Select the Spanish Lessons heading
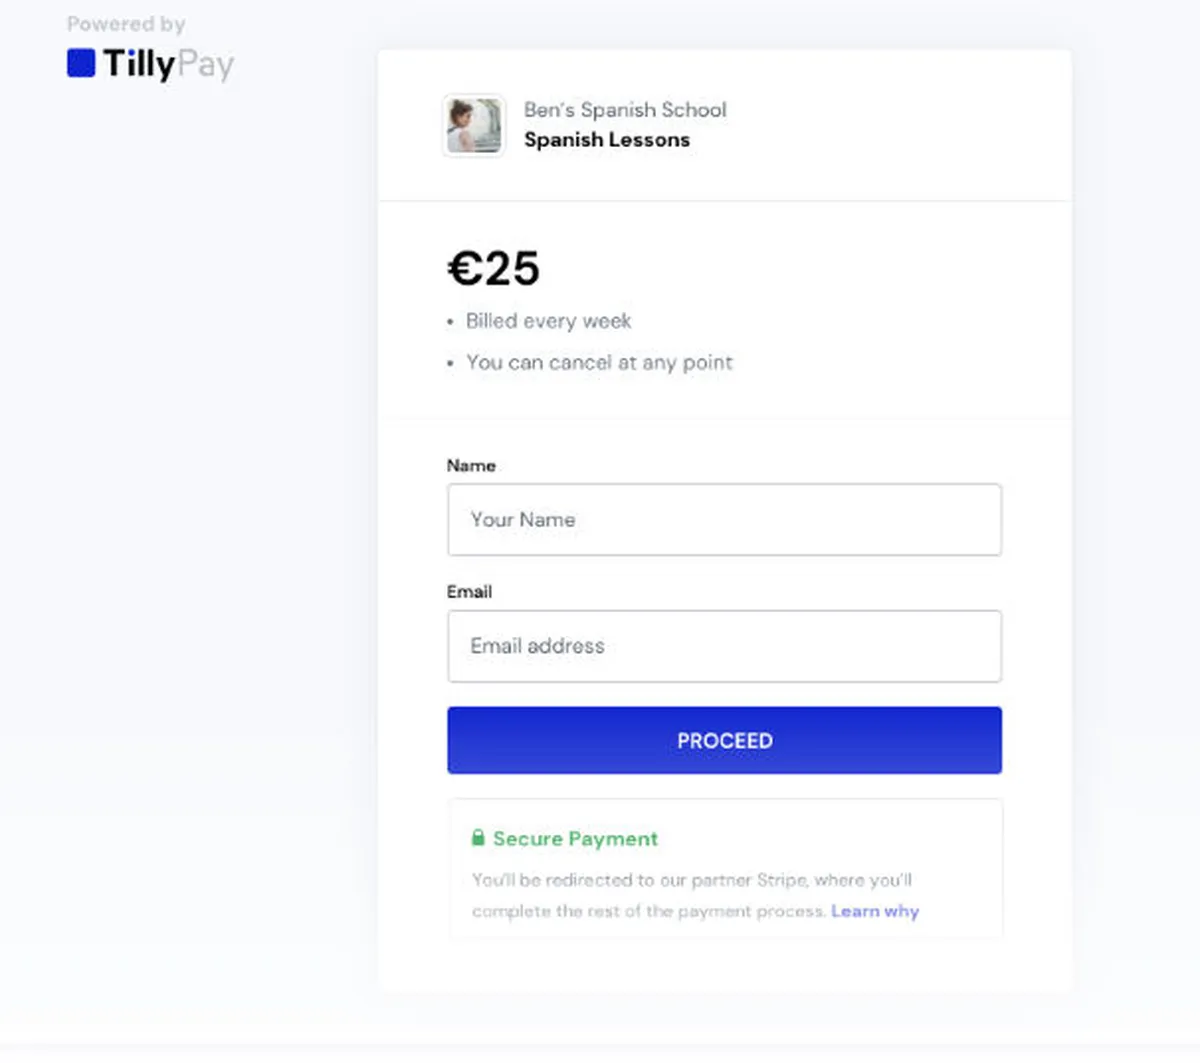Screen dimensions: 1200x1063 tap(607, 140)
